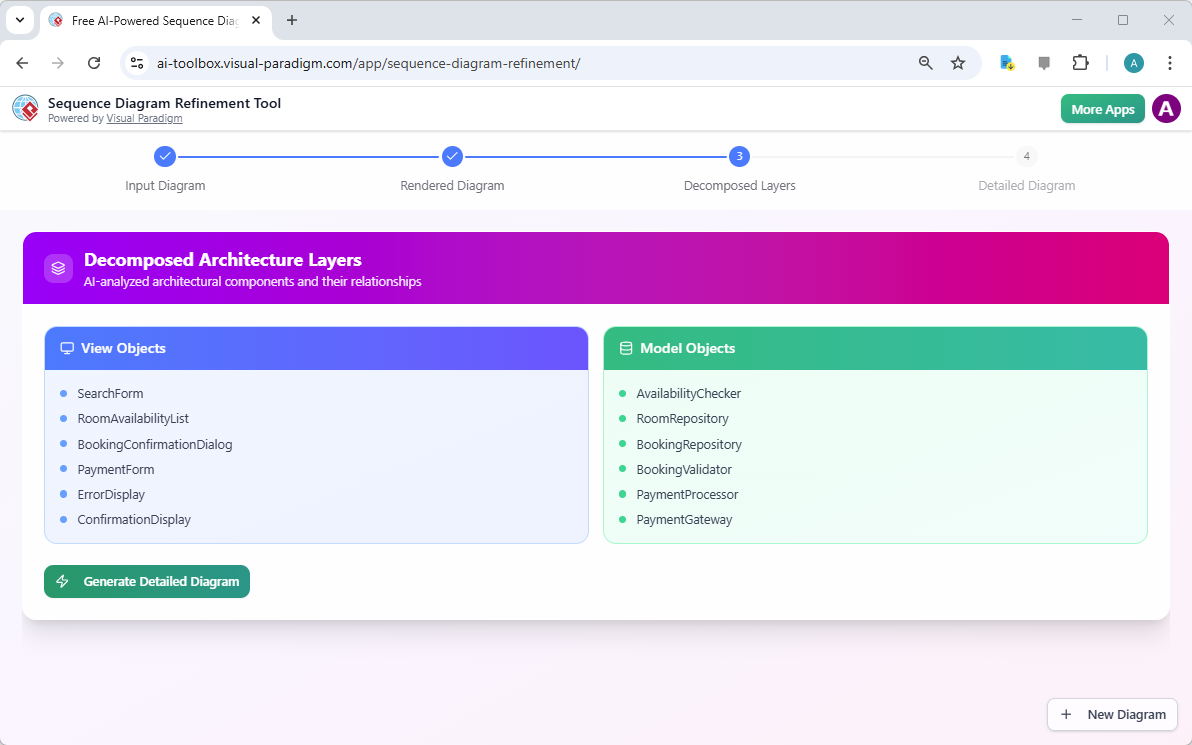Open the user avatar menu
The width and height of the screenshot is (1192, 745).
coord(1166,108)
